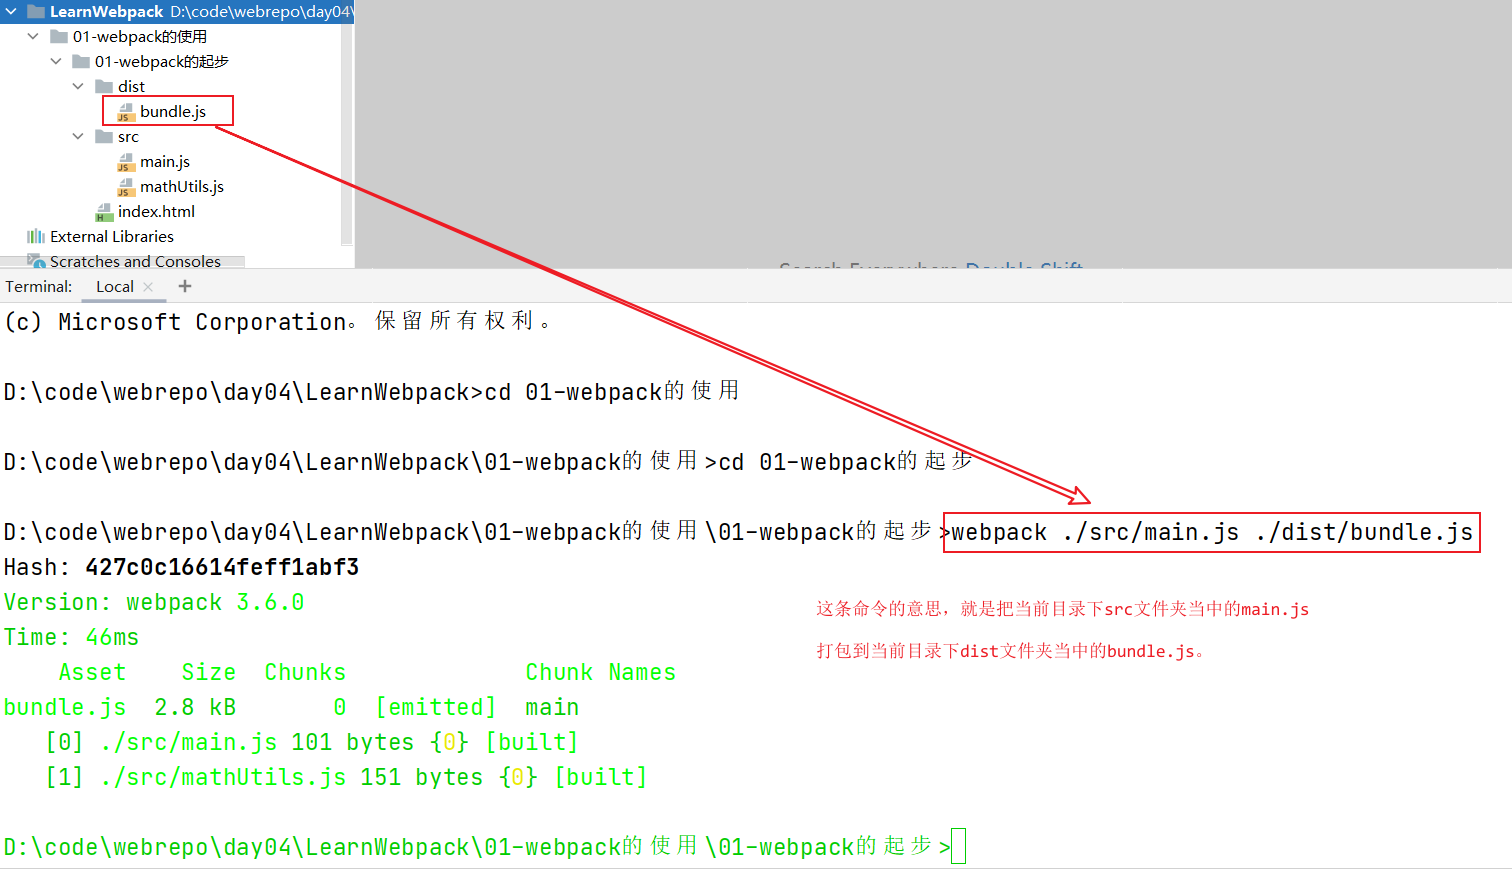The height and width of the screenshot is (869, 1512).
Task: Click the src folder icon
Action: [x=104, y=136]
